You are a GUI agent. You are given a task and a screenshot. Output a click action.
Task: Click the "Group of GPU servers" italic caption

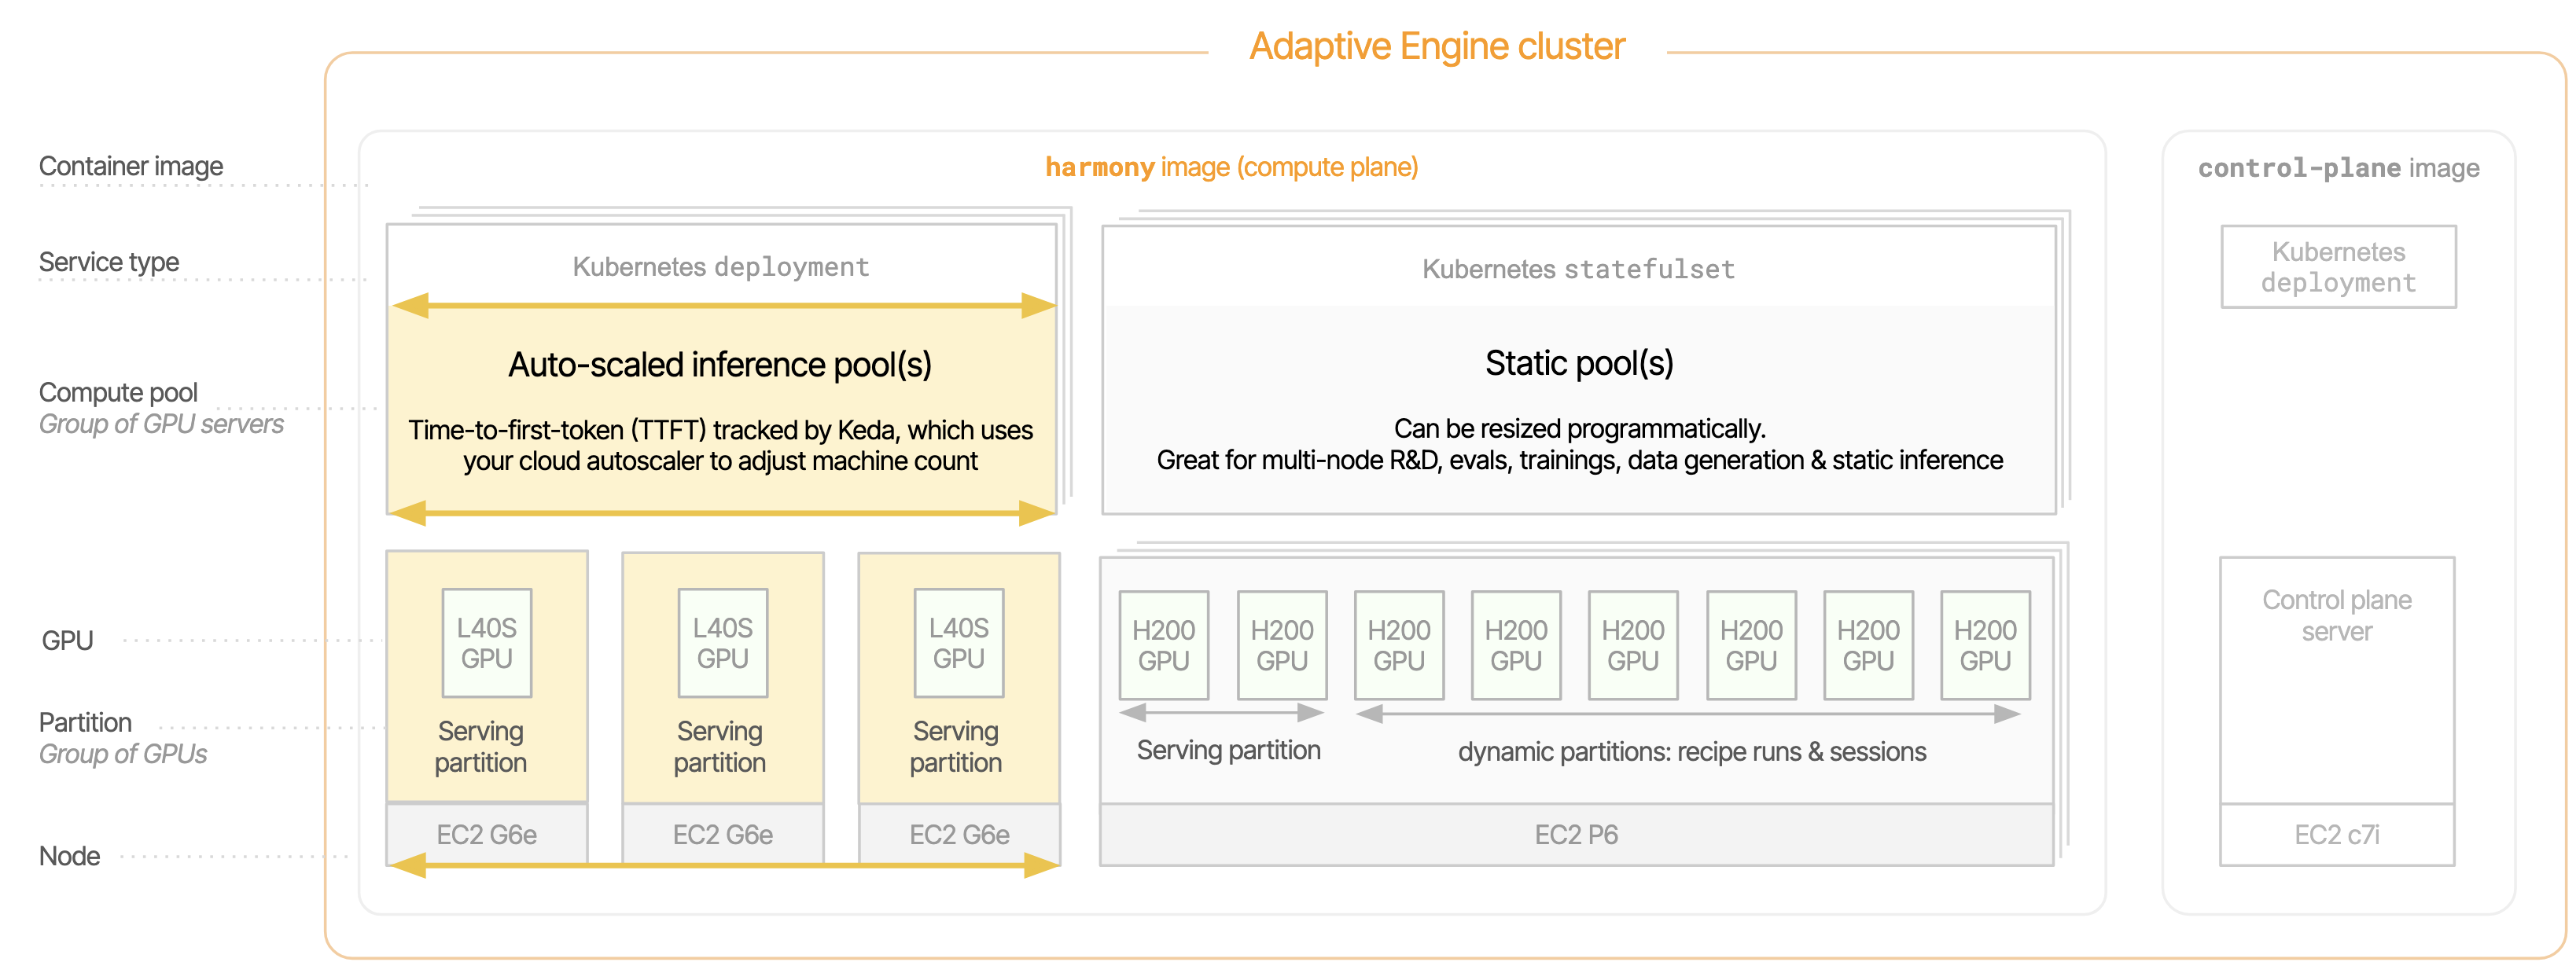click(161, 424)
